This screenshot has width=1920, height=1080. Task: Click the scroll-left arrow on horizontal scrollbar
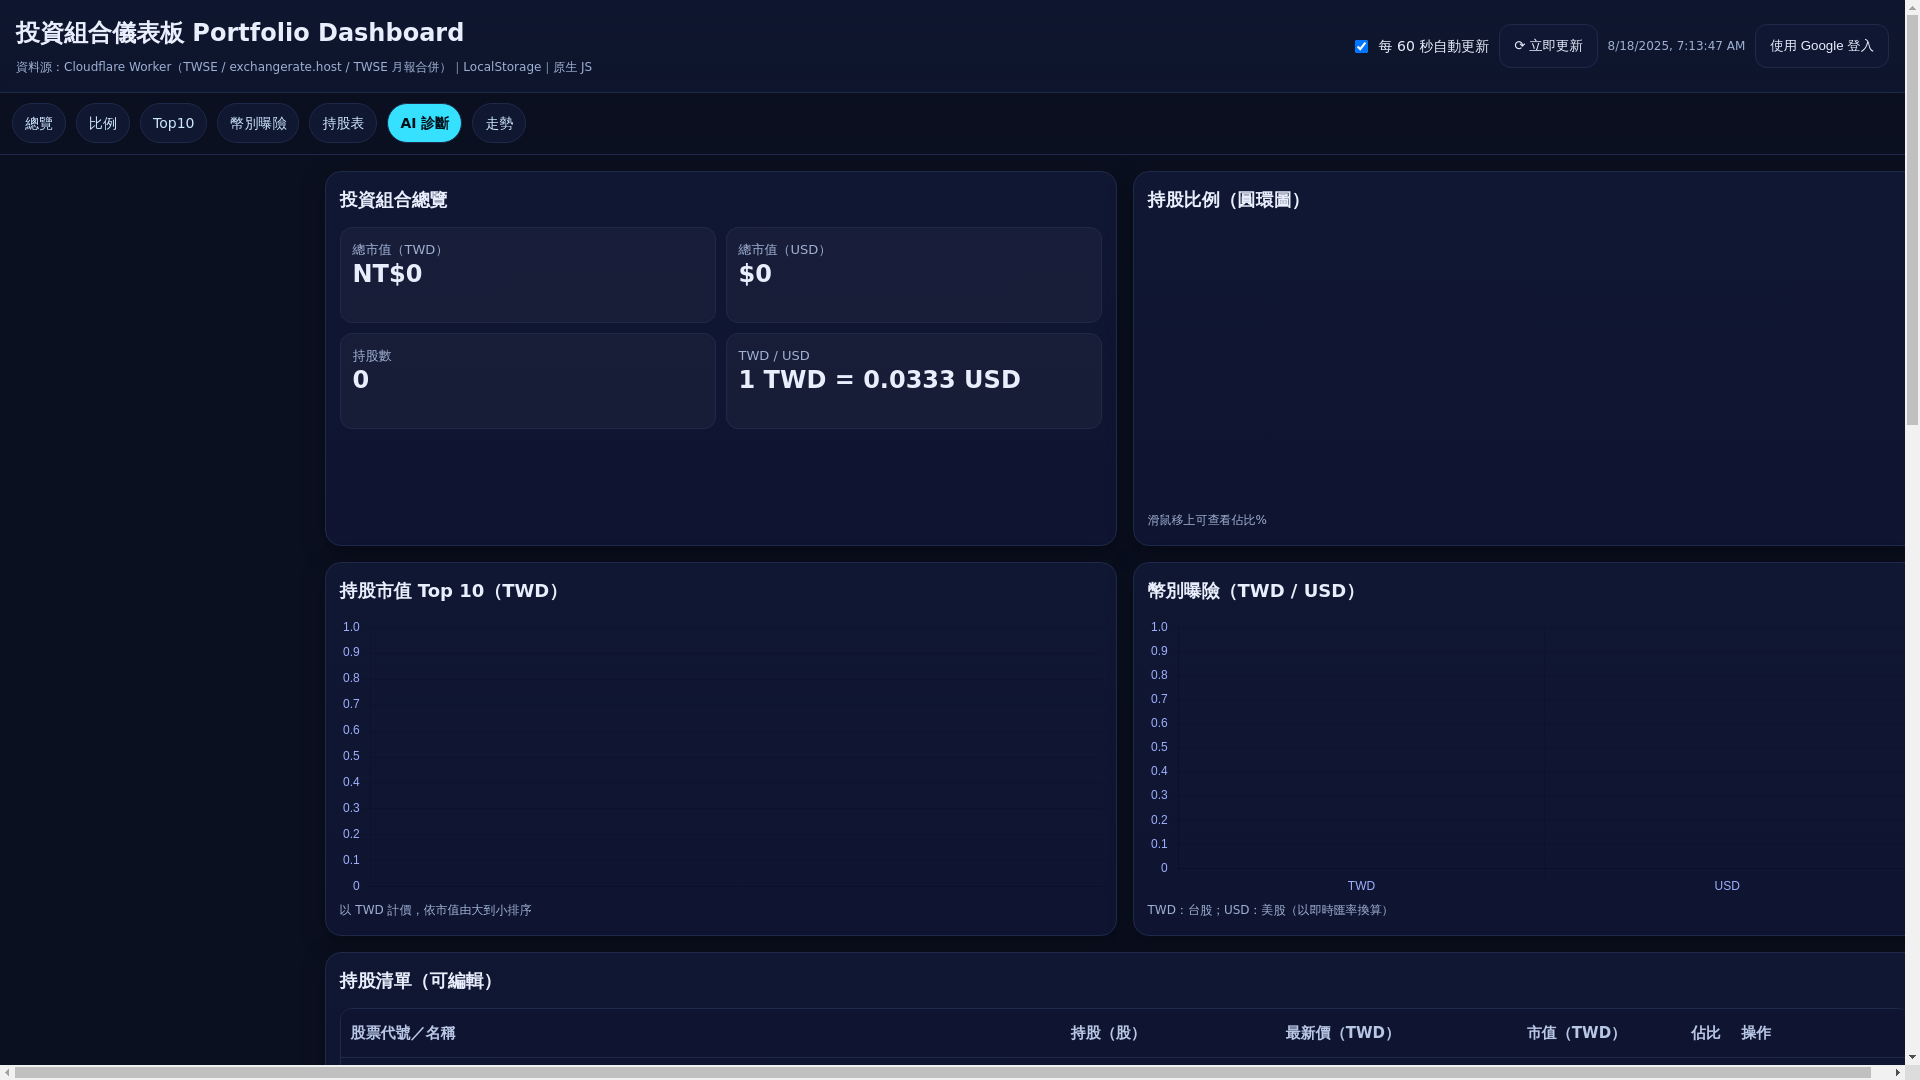click(x=7, y=1072)
